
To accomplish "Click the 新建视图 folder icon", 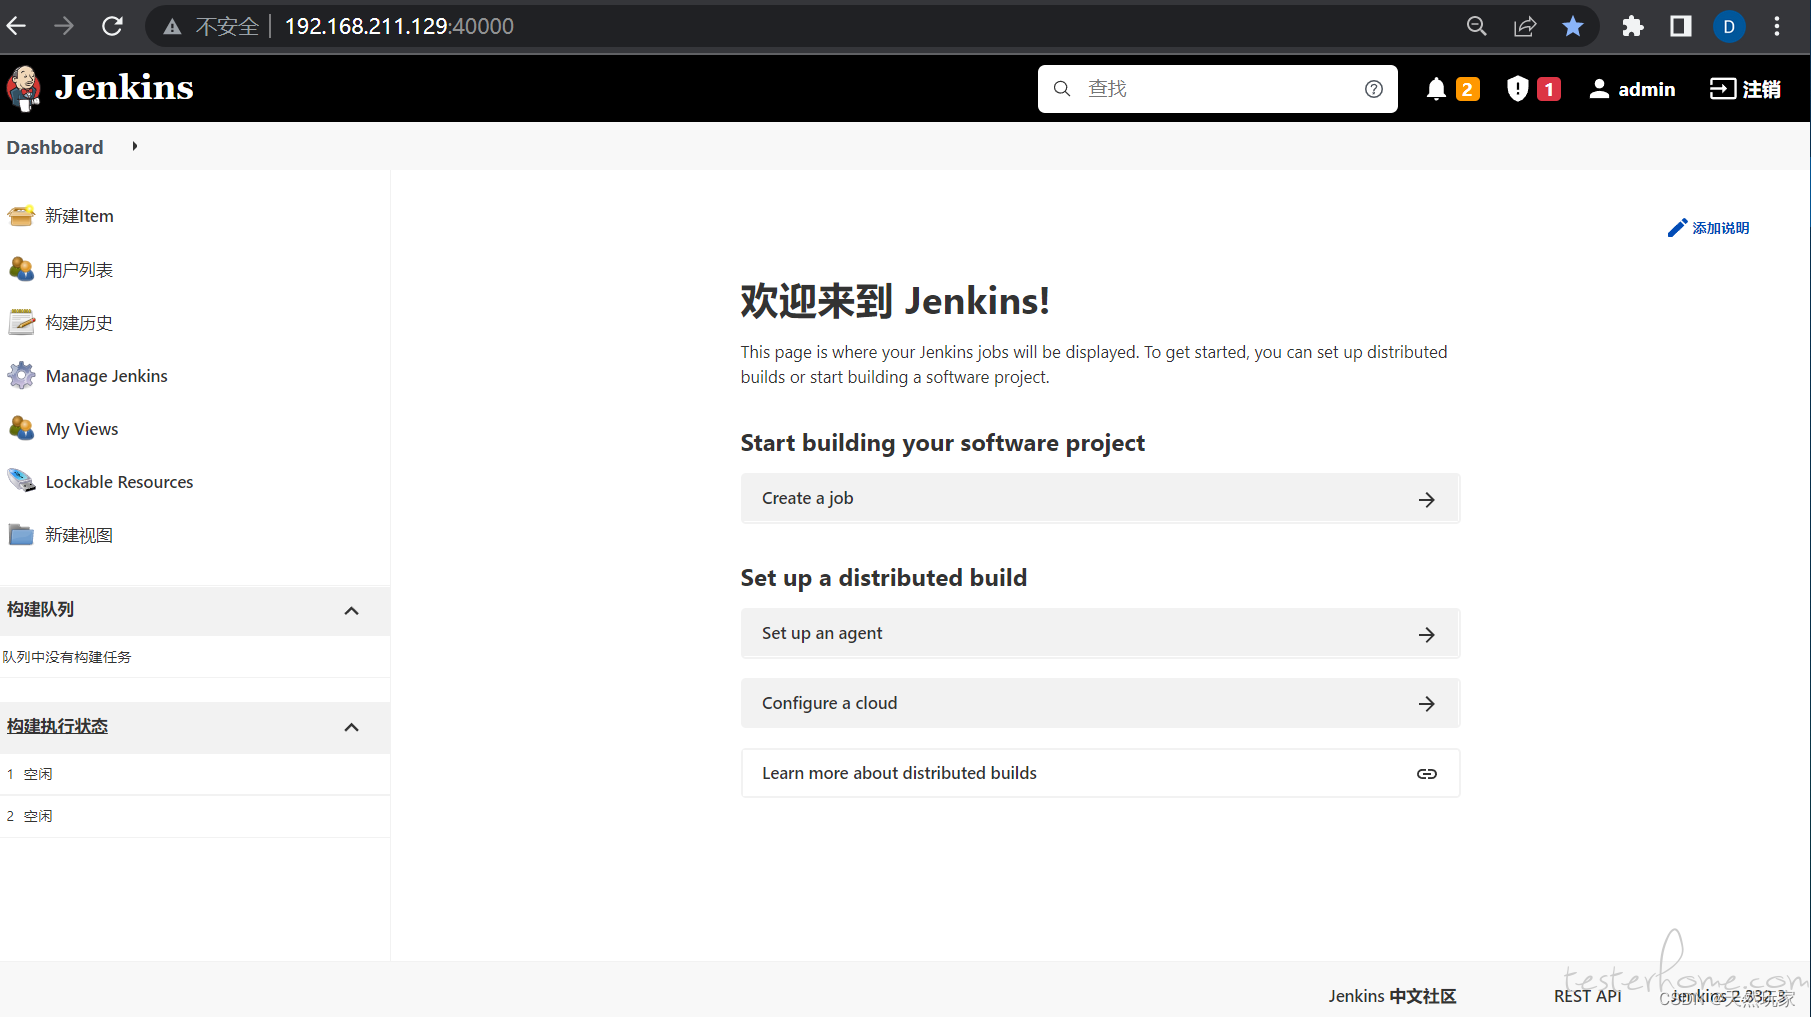I will (x=21, y=534).
